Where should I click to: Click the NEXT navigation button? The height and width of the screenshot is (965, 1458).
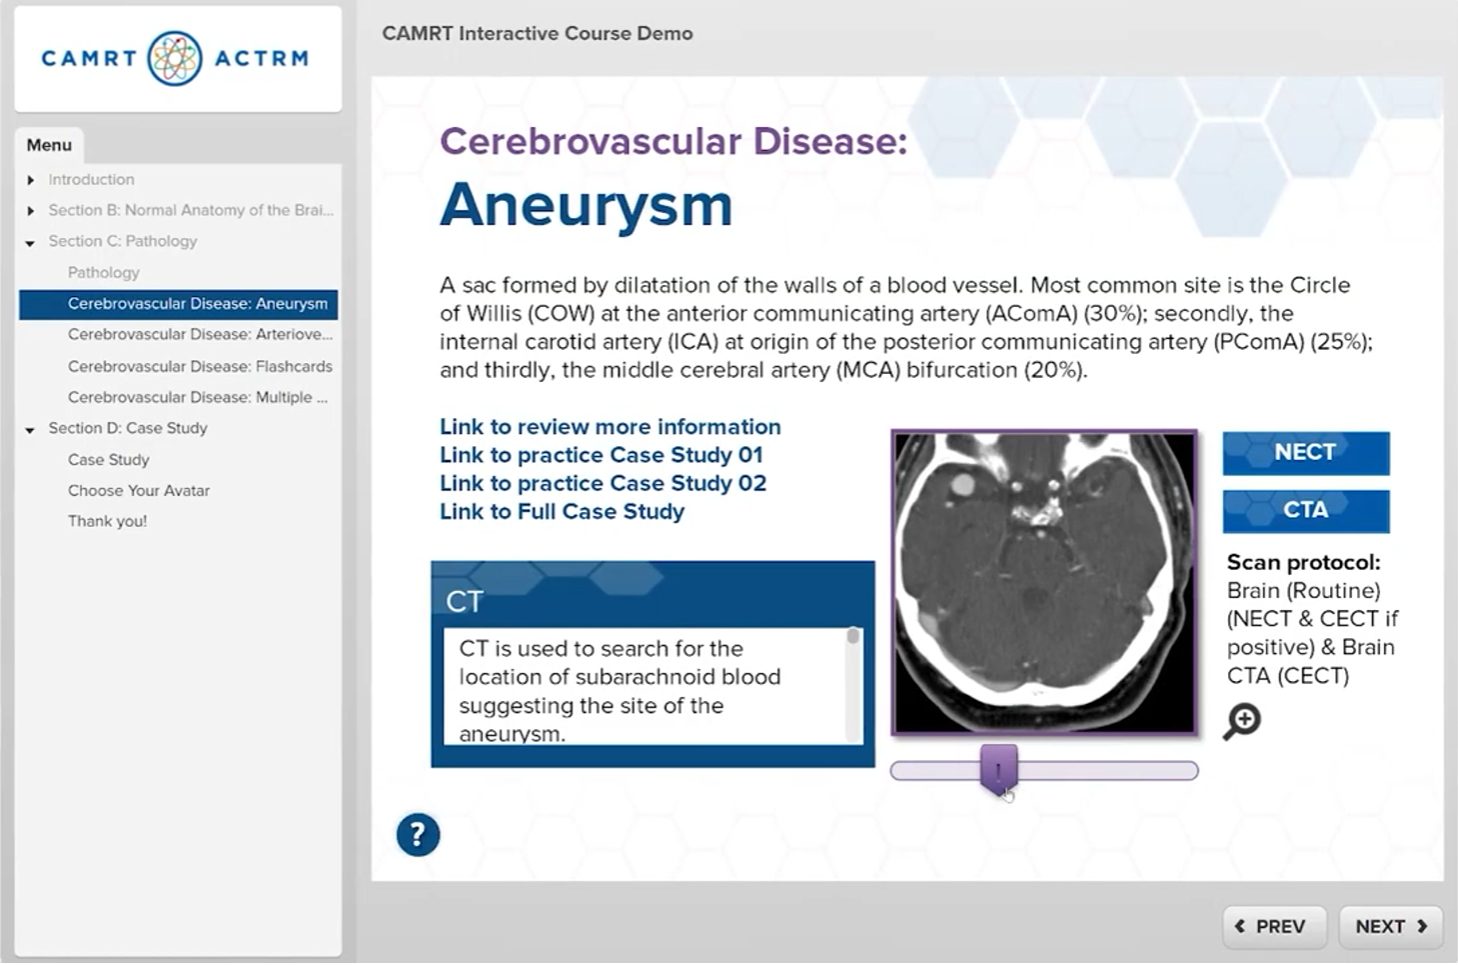click(x=1391, y=926)
